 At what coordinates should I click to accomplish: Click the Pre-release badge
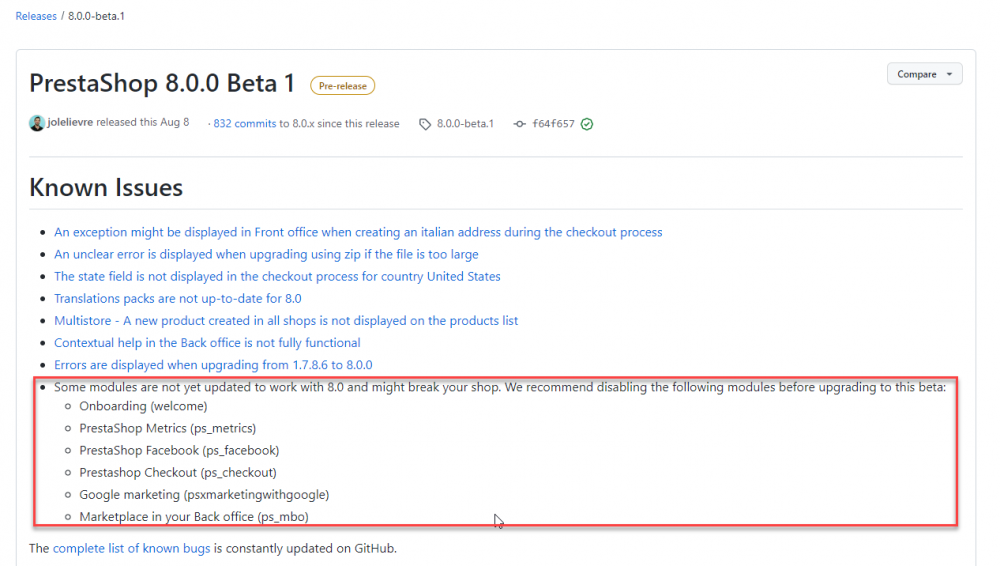click(x=342, y=86)
